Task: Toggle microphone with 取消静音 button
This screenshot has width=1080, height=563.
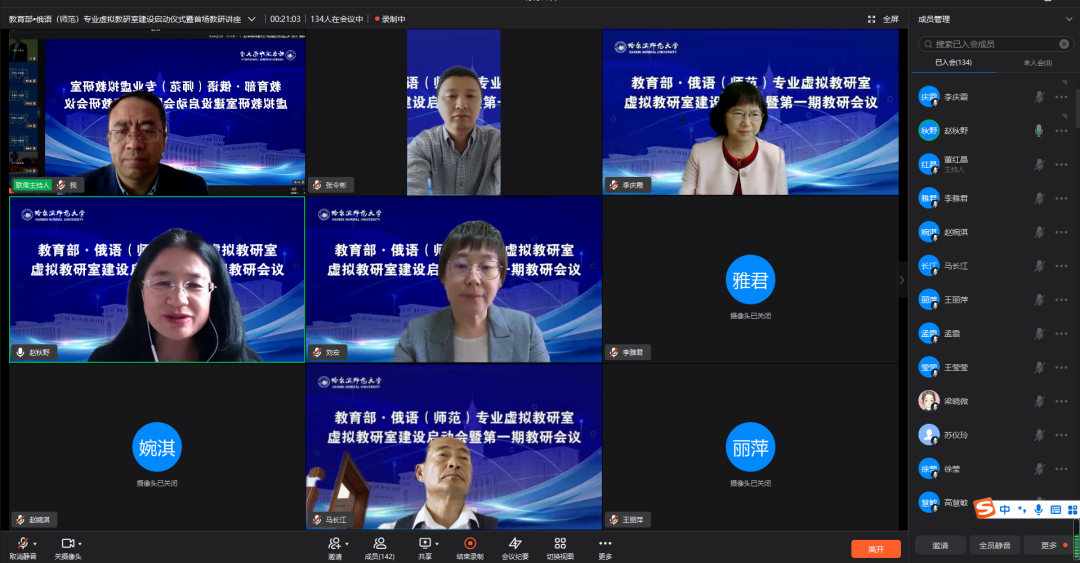Action: (21, 543)
